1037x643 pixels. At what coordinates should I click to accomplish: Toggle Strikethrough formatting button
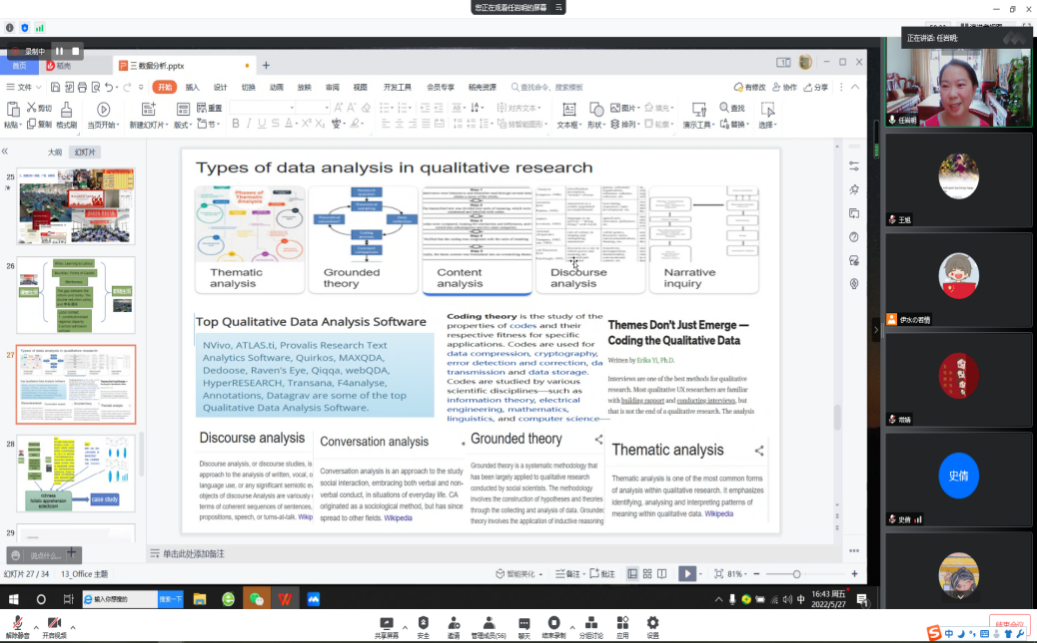pyautogui.click(x=275, y=124)
